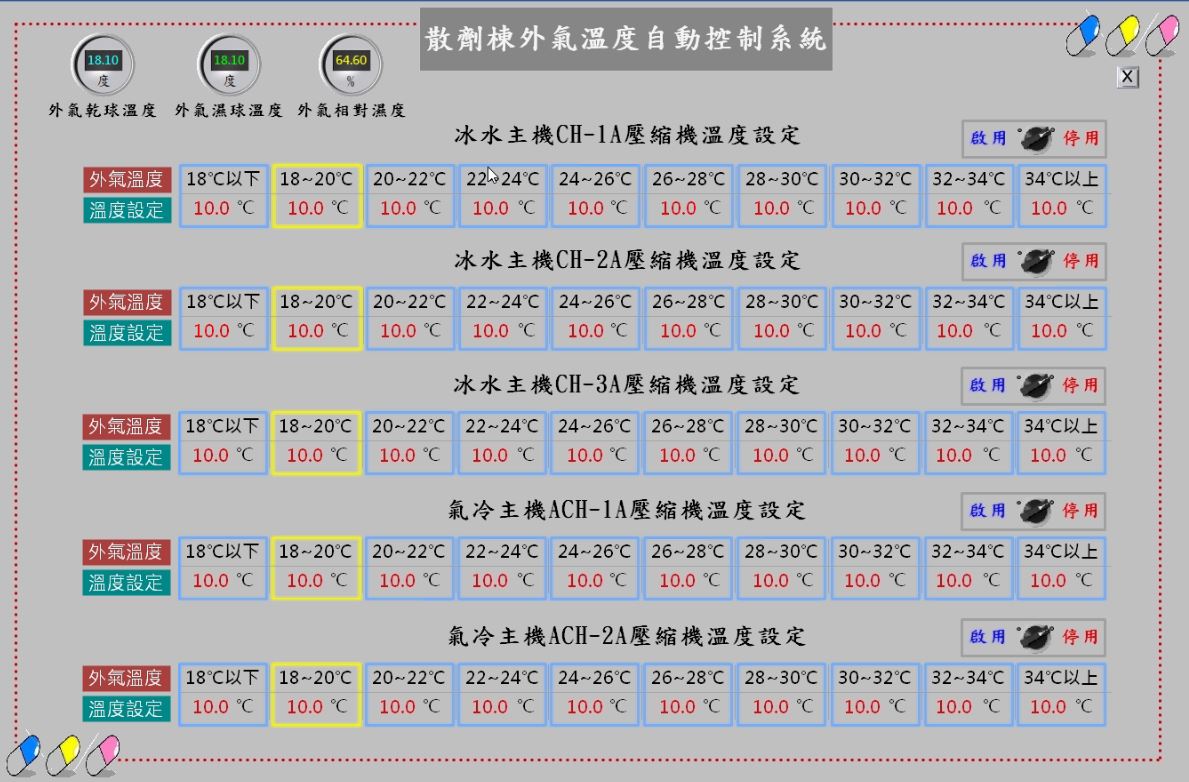This screenshot has height=782, width=1189.
Task: Click the yellow capsule icon at bottom left
Action: (x=62, y=754)
